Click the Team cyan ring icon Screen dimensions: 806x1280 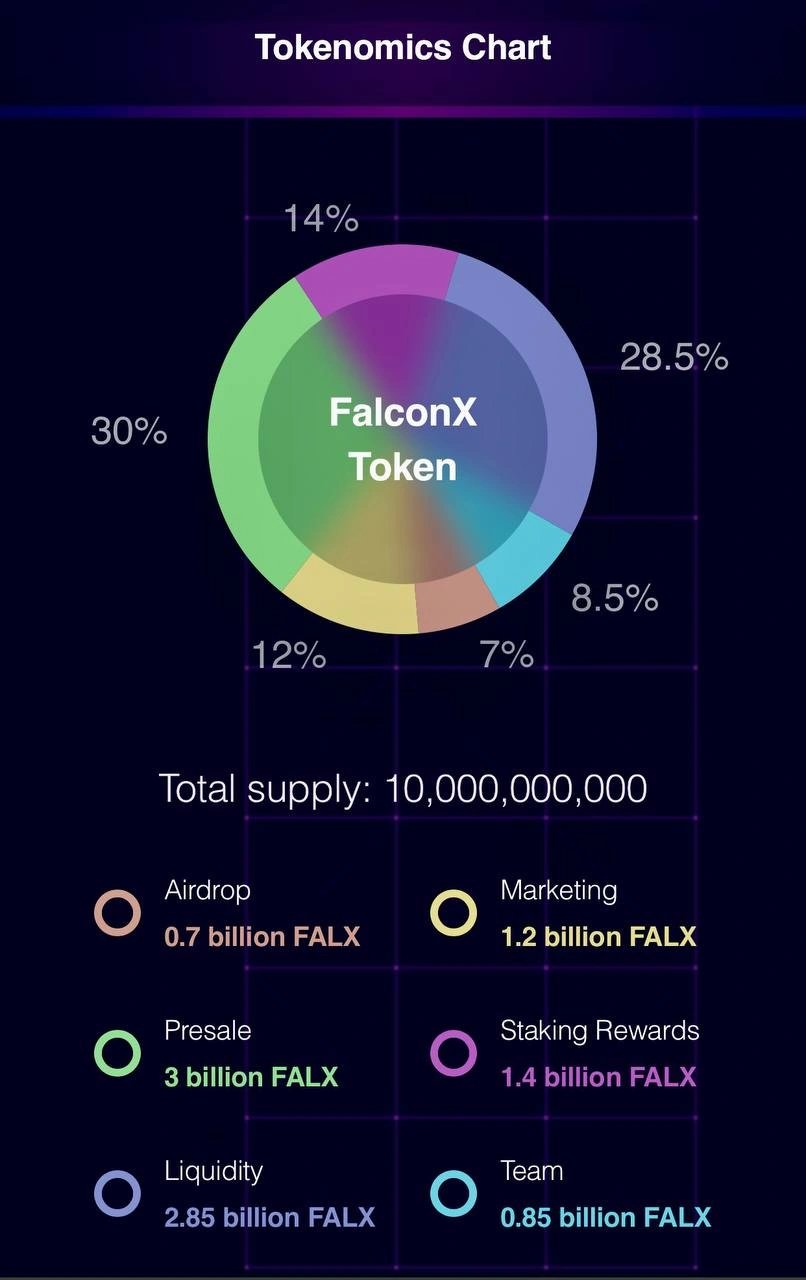(x=453, y=1193)
